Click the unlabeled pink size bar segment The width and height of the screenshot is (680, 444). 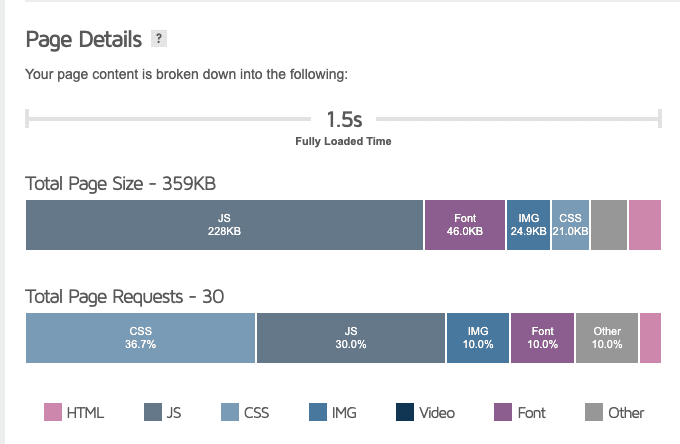coord(645,225)
